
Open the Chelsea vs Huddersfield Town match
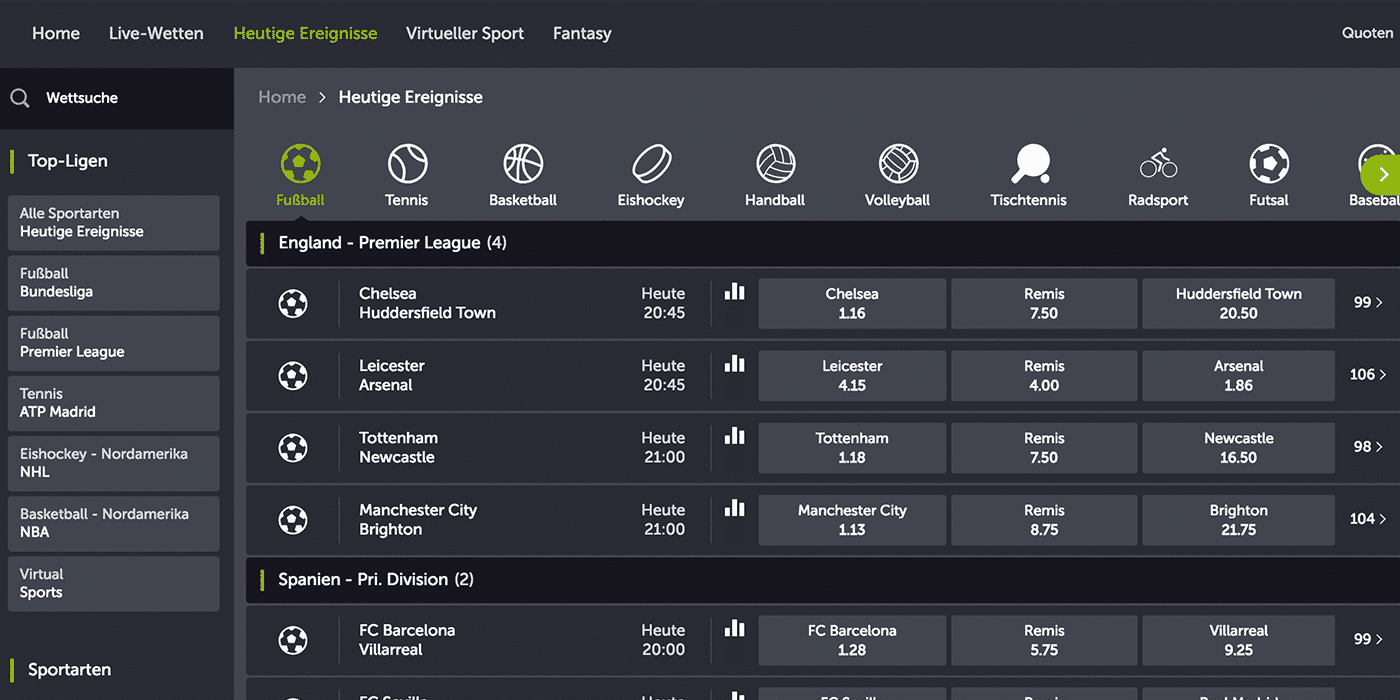pyautogui.click(x=427, y=303)
